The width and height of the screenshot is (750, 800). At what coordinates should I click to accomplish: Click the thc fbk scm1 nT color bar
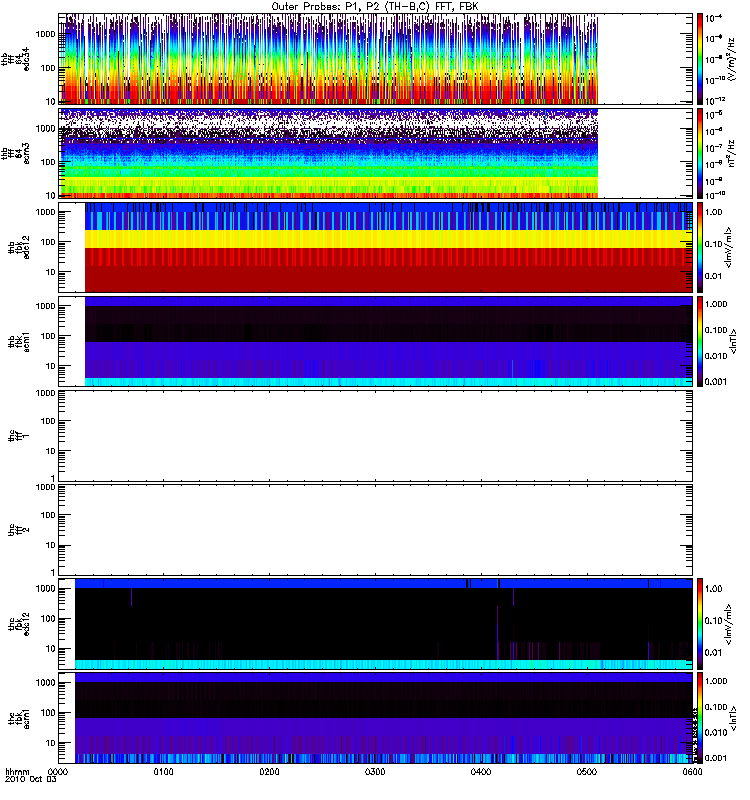coord(700,718)
